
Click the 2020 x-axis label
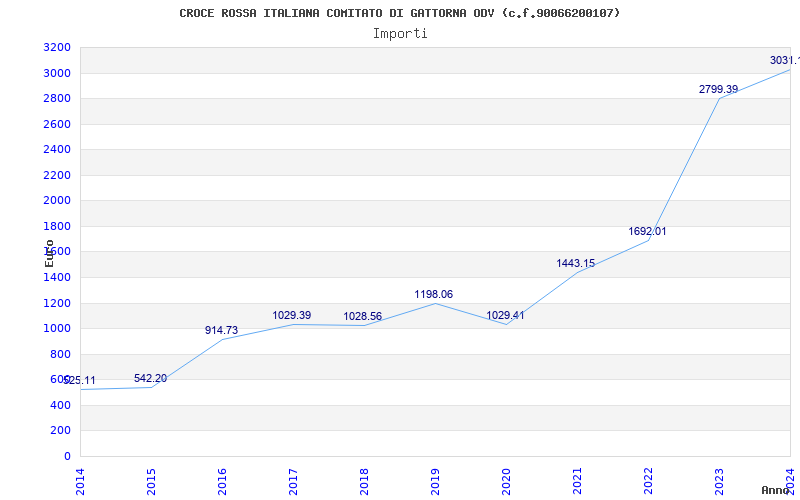click(x=506, y=482)
